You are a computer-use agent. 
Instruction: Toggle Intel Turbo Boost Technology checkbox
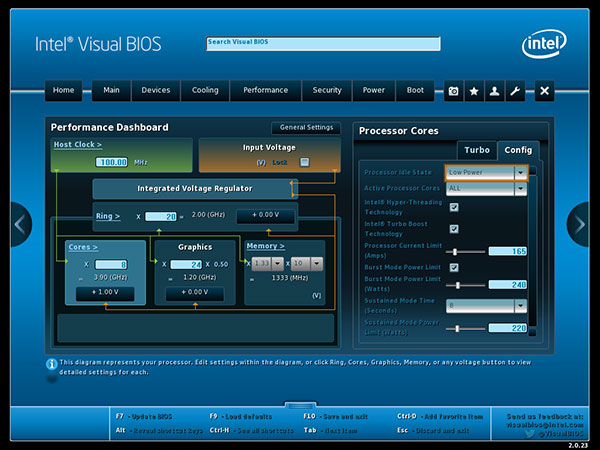[x=454, y=229]
